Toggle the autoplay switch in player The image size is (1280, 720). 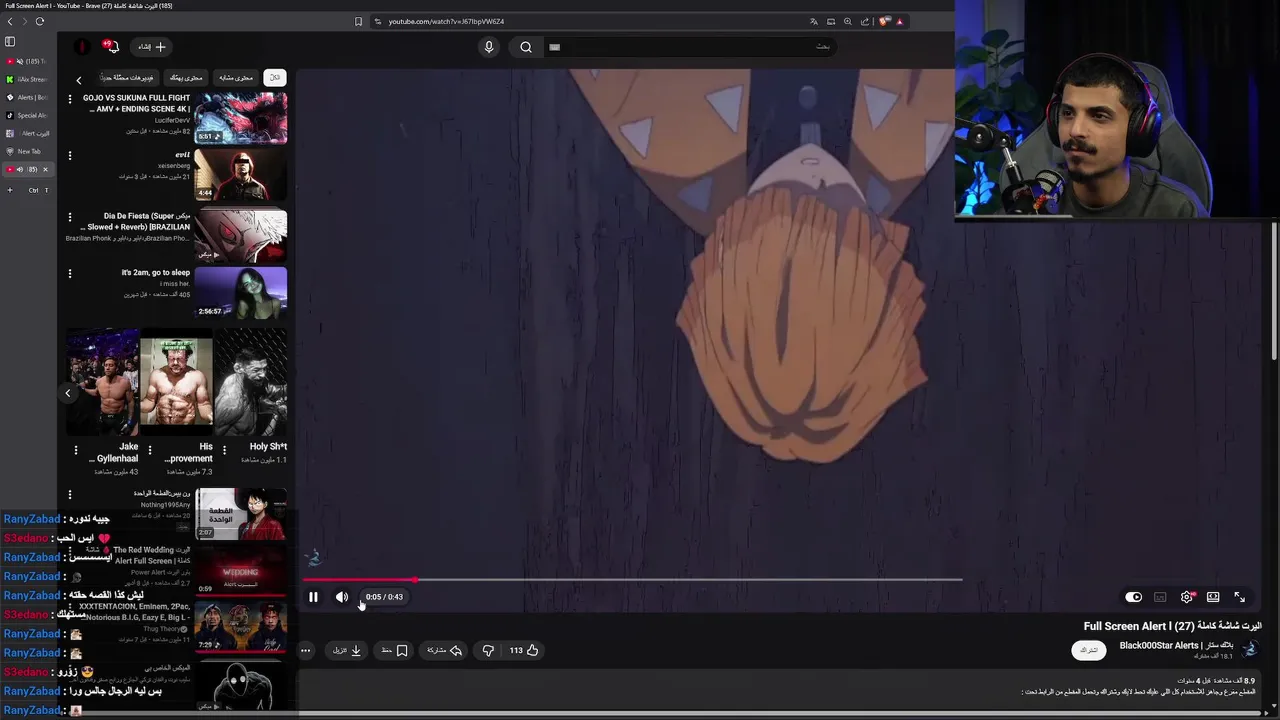coord(1133,597)
